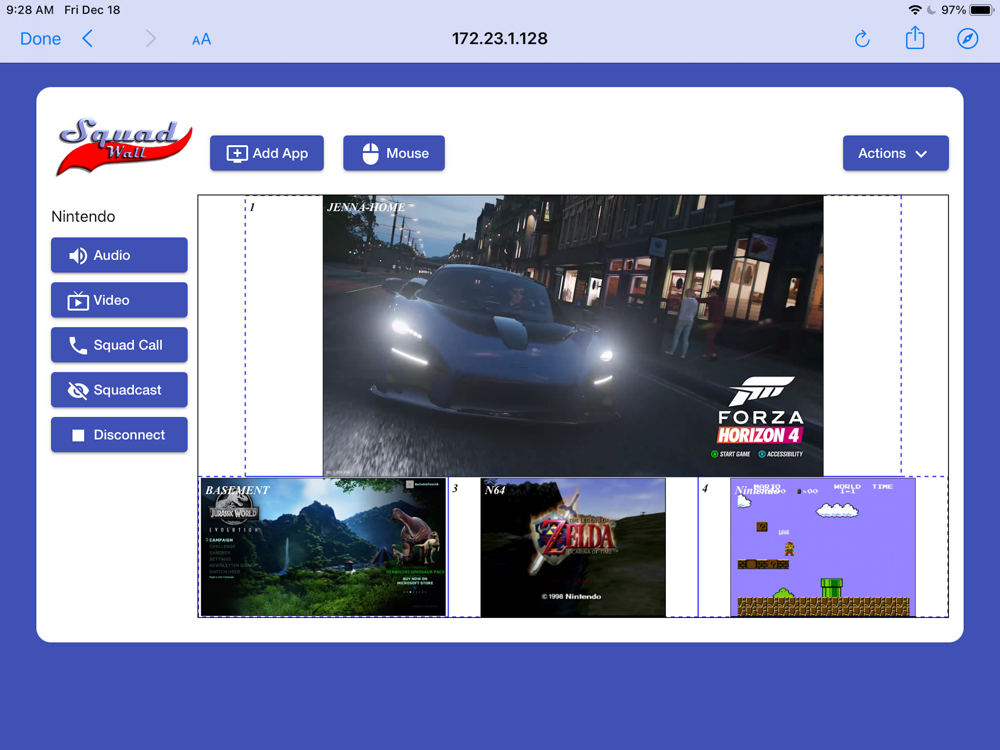This screenshot has width=1000, height=750.
Task: Reload the page
Action: point(862,39)
